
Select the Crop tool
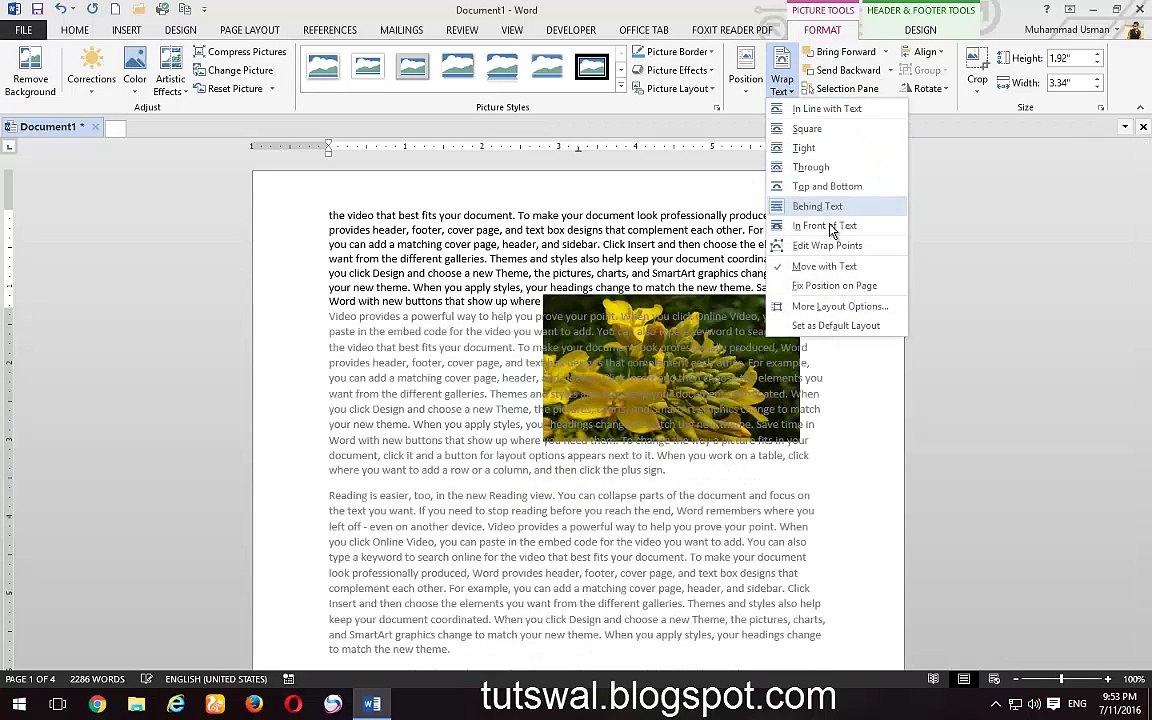pos(977,71)
